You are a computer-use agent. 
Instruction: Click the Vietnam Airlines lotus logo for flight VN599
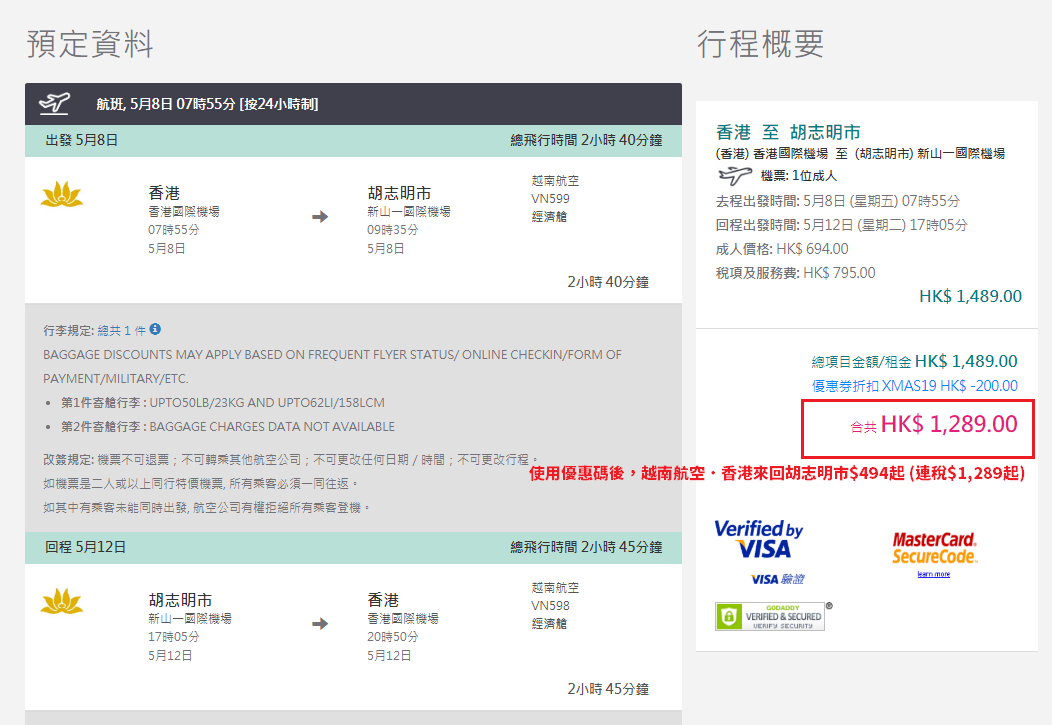(62, 194)
